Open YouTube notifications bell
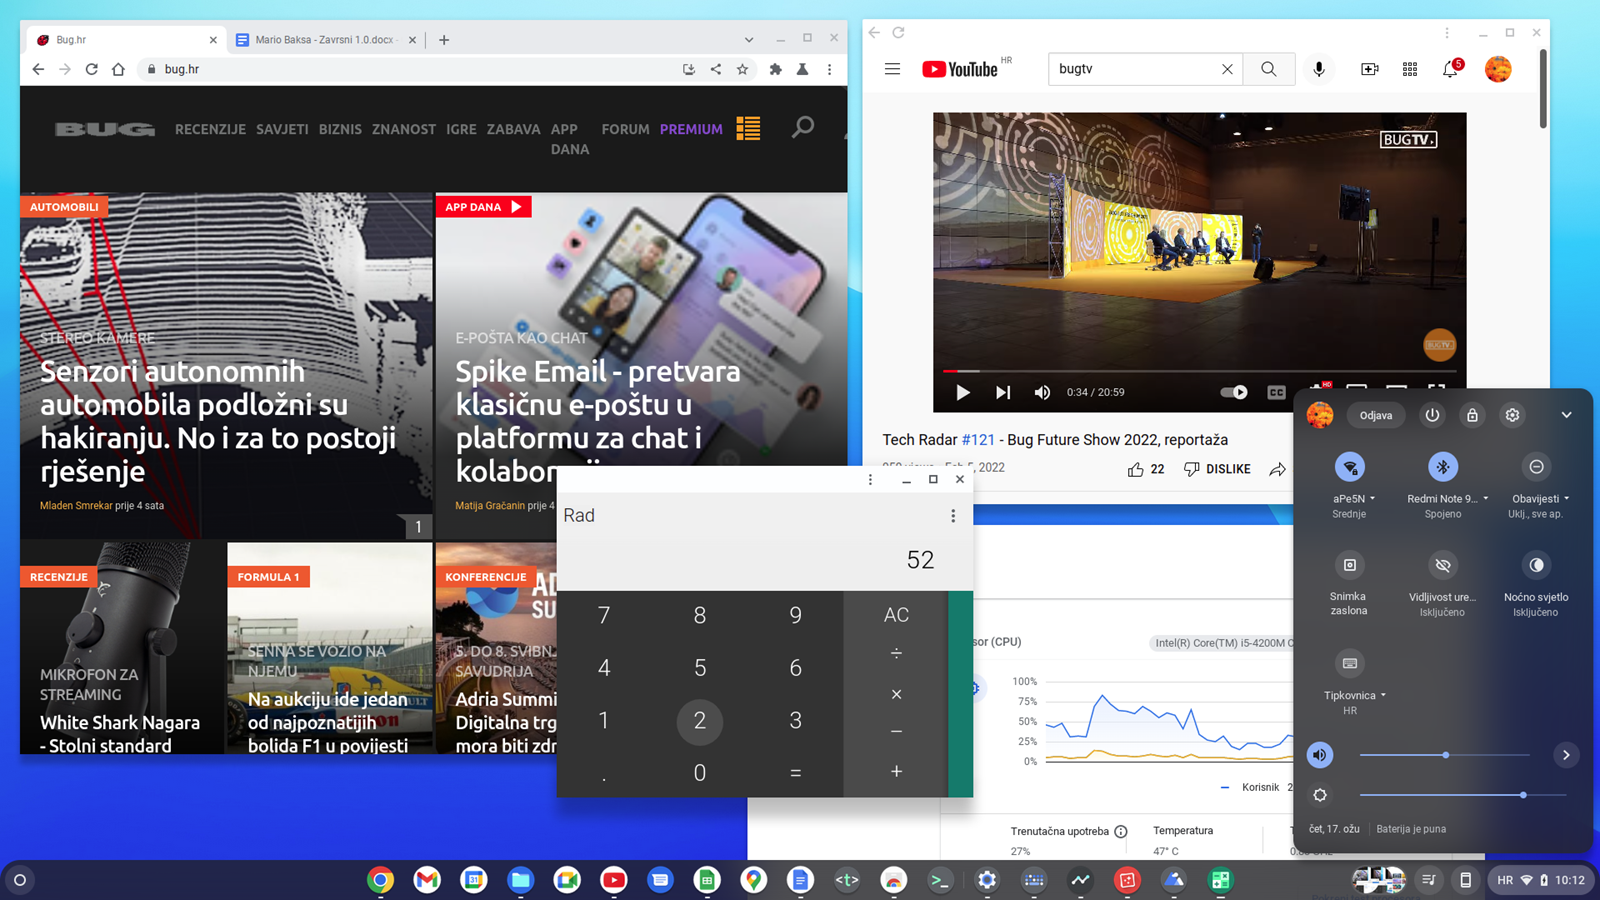Viewport: 1600px width, 900px height. [1450, 69]
